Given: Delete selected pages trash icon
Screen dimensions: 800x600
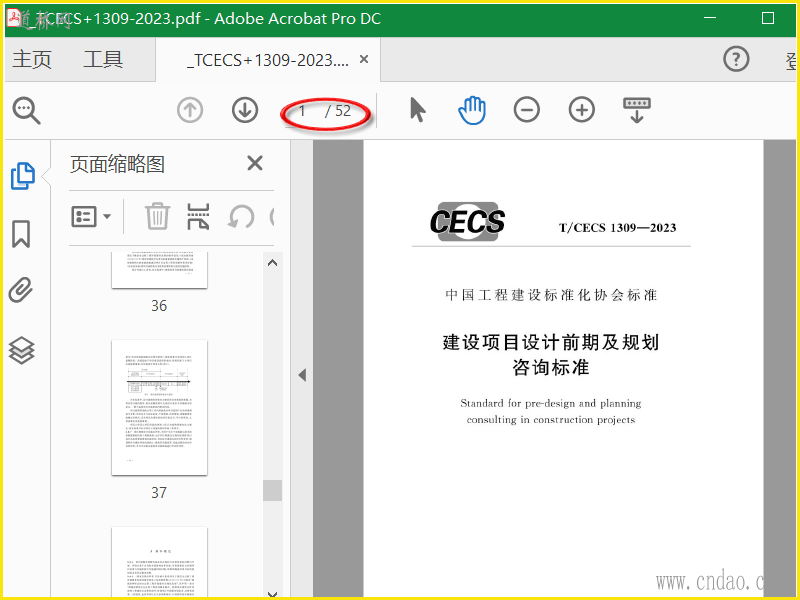Looking at the screenshot, I should click(x=157, y=216).
